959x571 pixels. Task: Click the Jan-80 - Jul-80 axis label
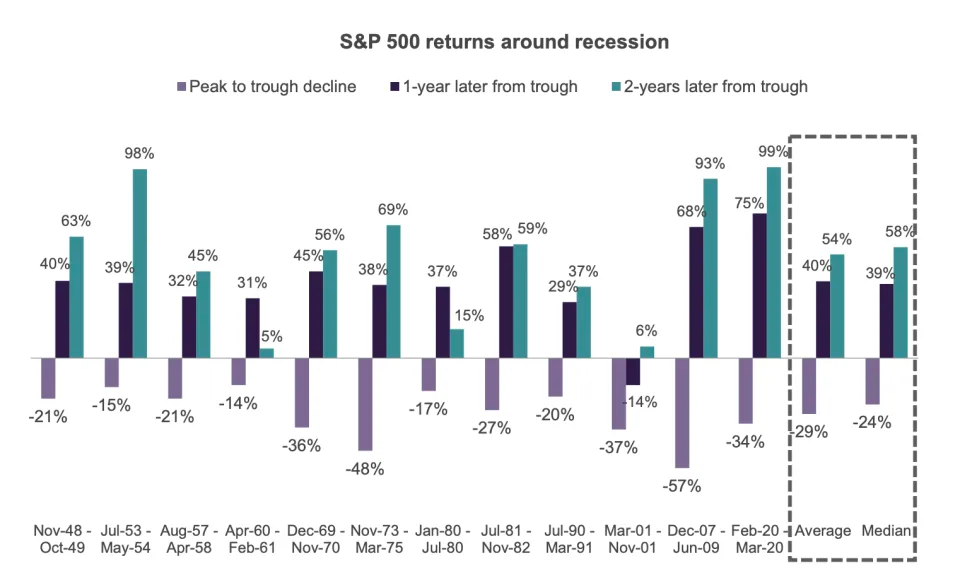pyautogui.click(x=443, y=539)
